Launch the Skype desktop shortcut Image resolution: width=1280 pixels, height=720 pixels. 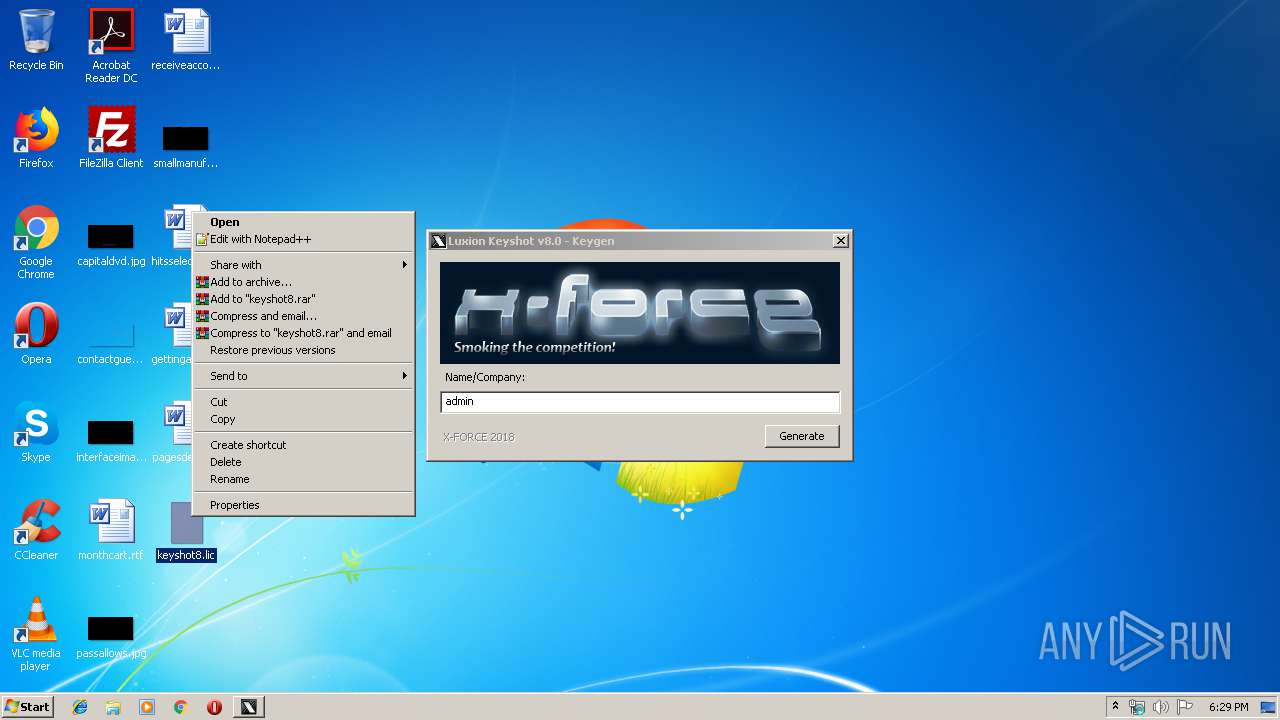coord(36,432)
